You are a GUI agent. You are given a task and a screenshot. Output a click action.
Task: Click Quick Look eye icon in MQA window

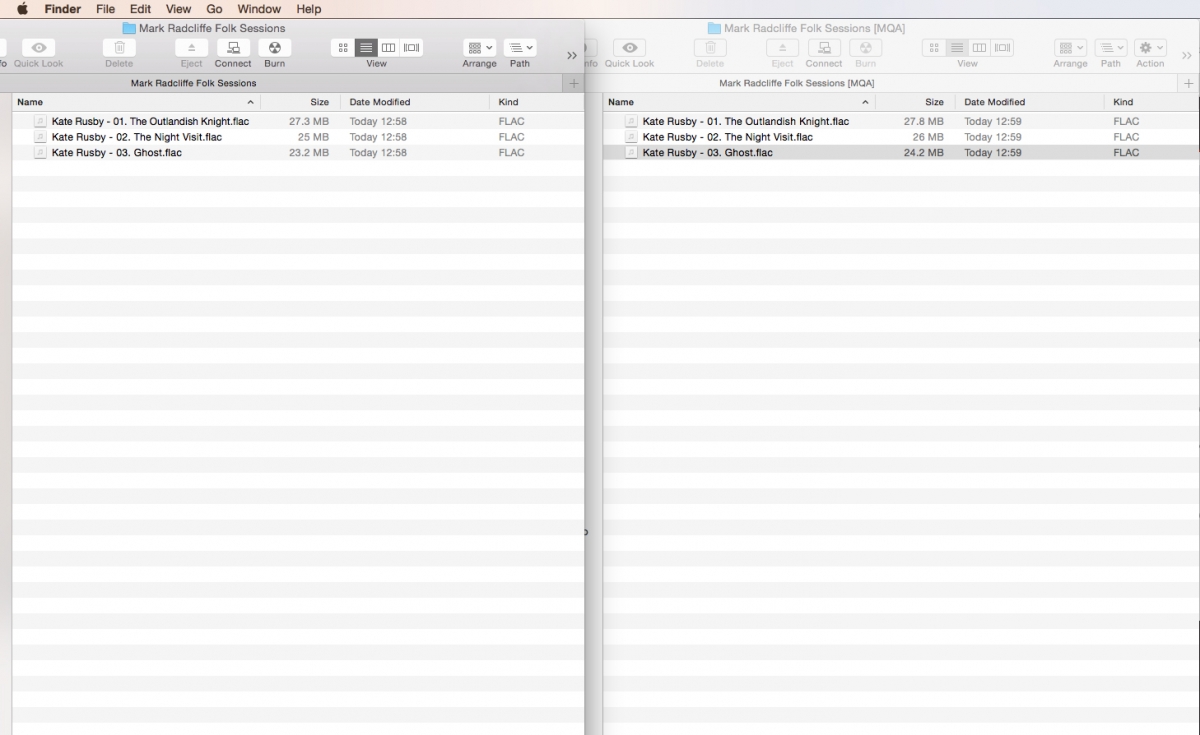(630, 47)
